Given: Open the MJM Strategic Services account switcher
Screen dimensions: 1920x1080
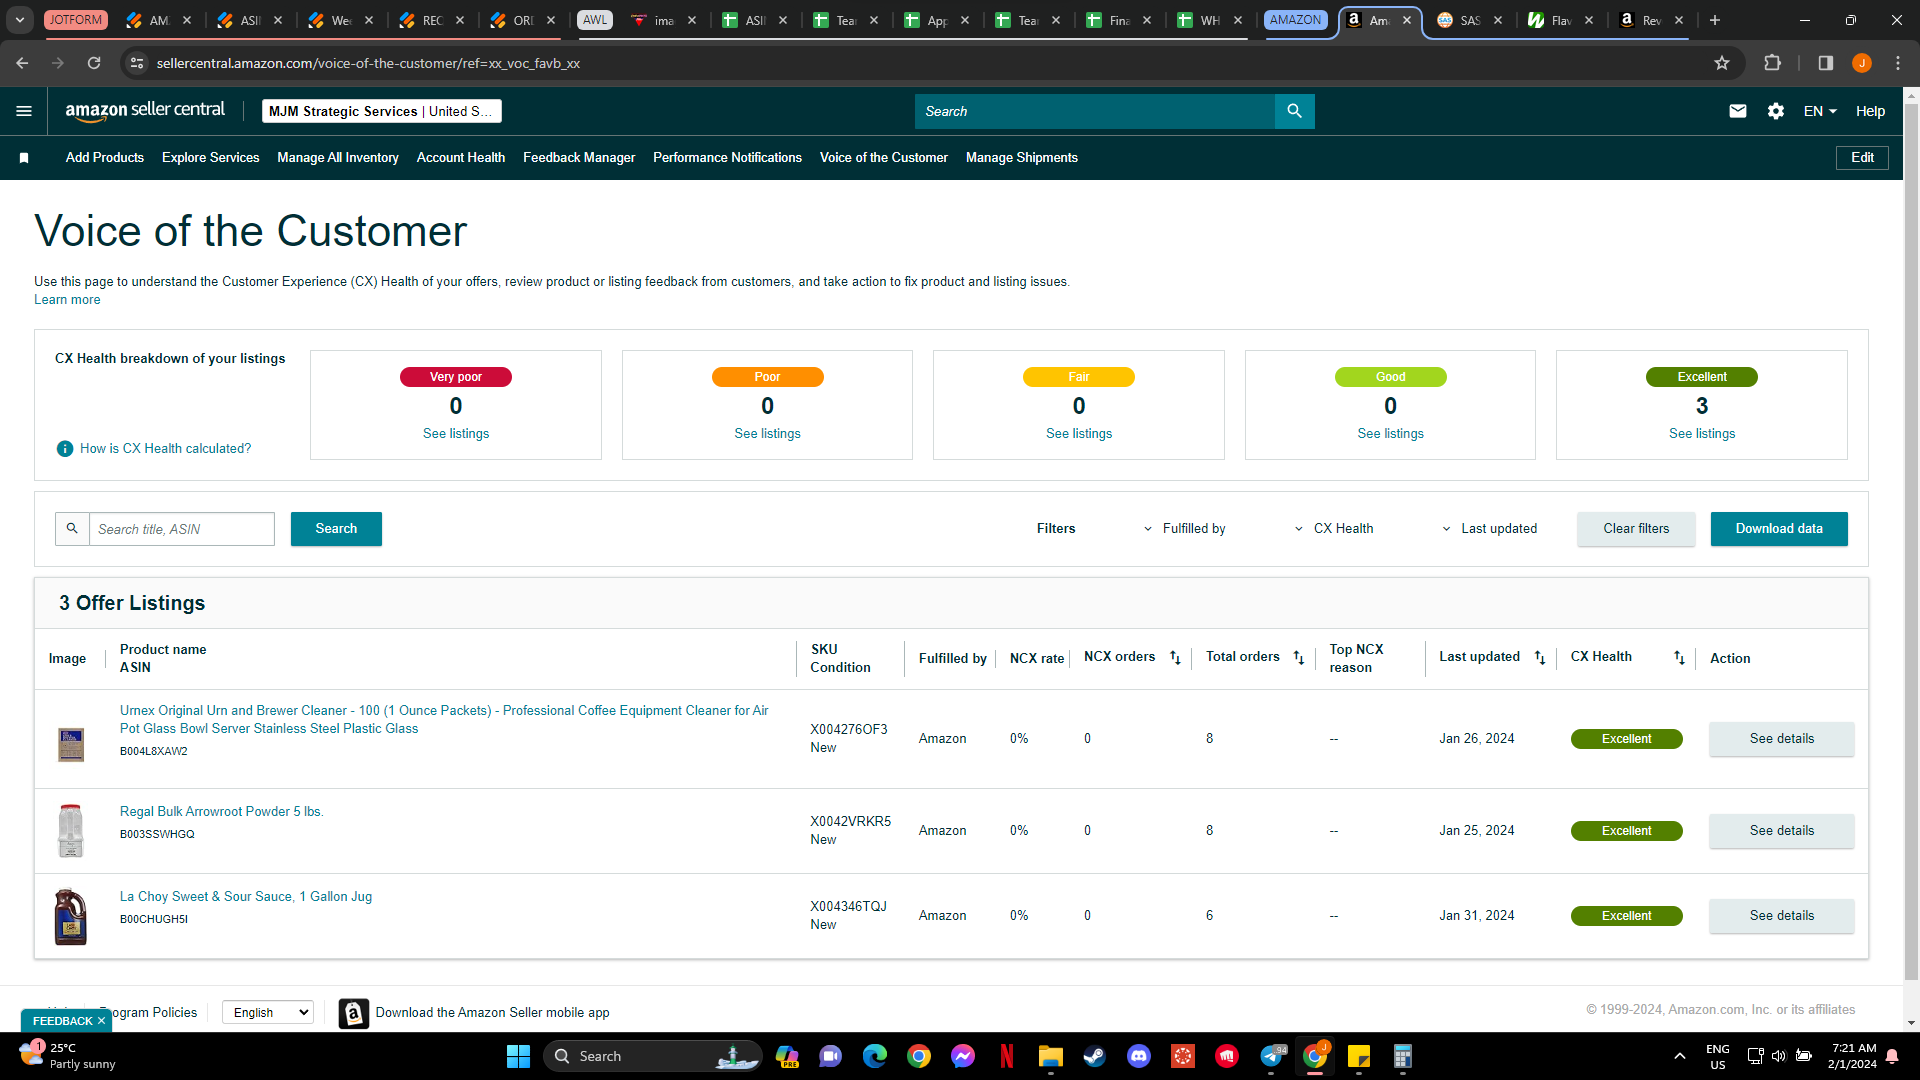Looking at the screenshot, I should point(382,111).
